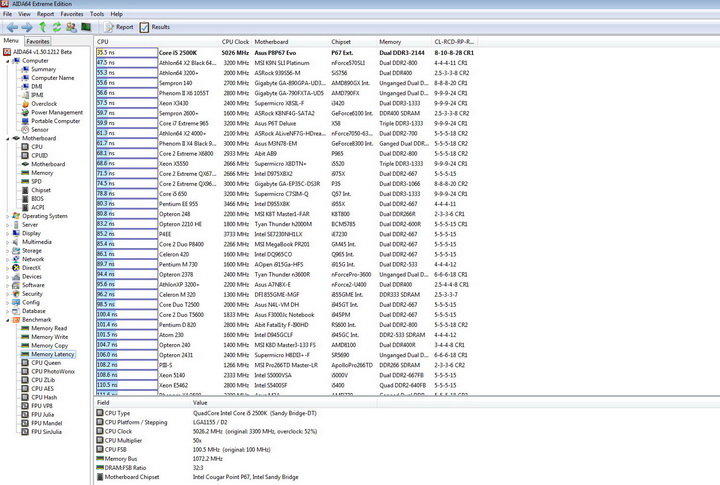Select the Chipset icon in tree
The height and width of the screenshot is (485, 720).
tap(25, 190)
